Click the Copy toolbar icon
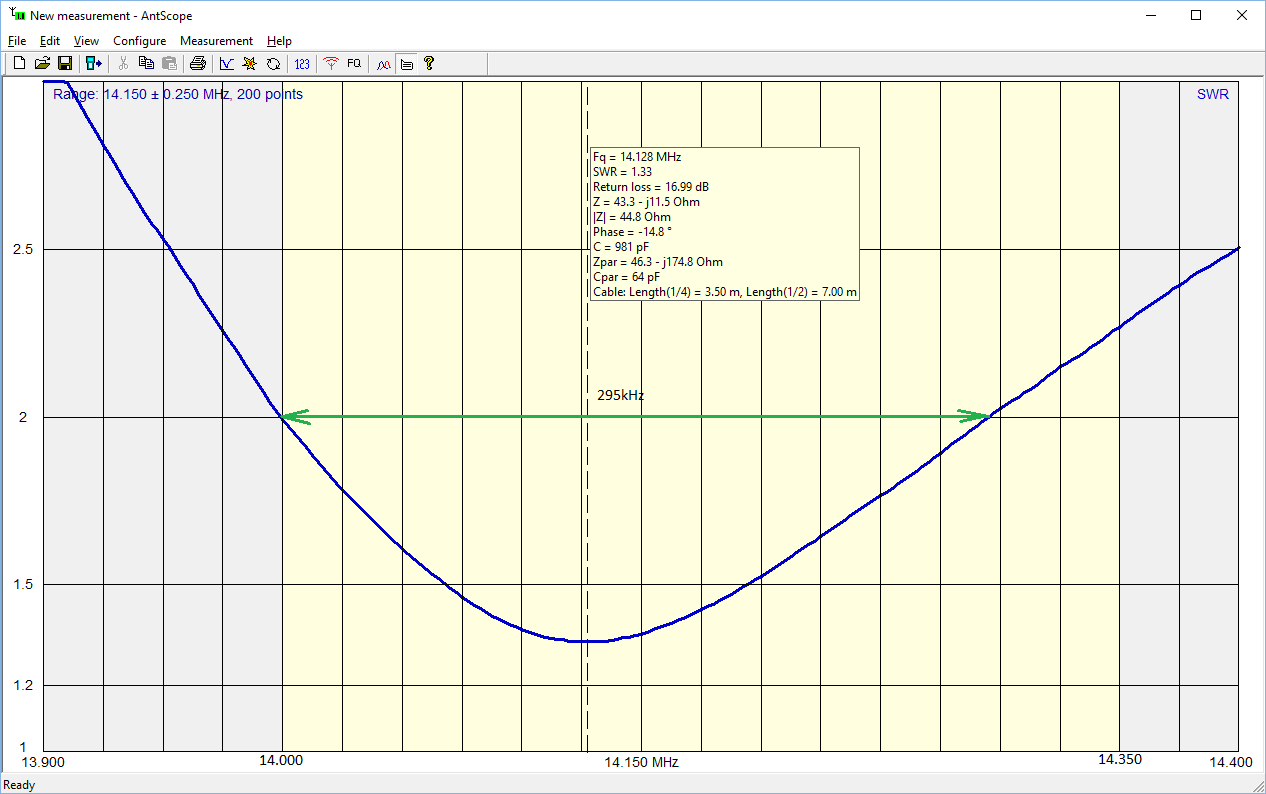 point(146,64)
